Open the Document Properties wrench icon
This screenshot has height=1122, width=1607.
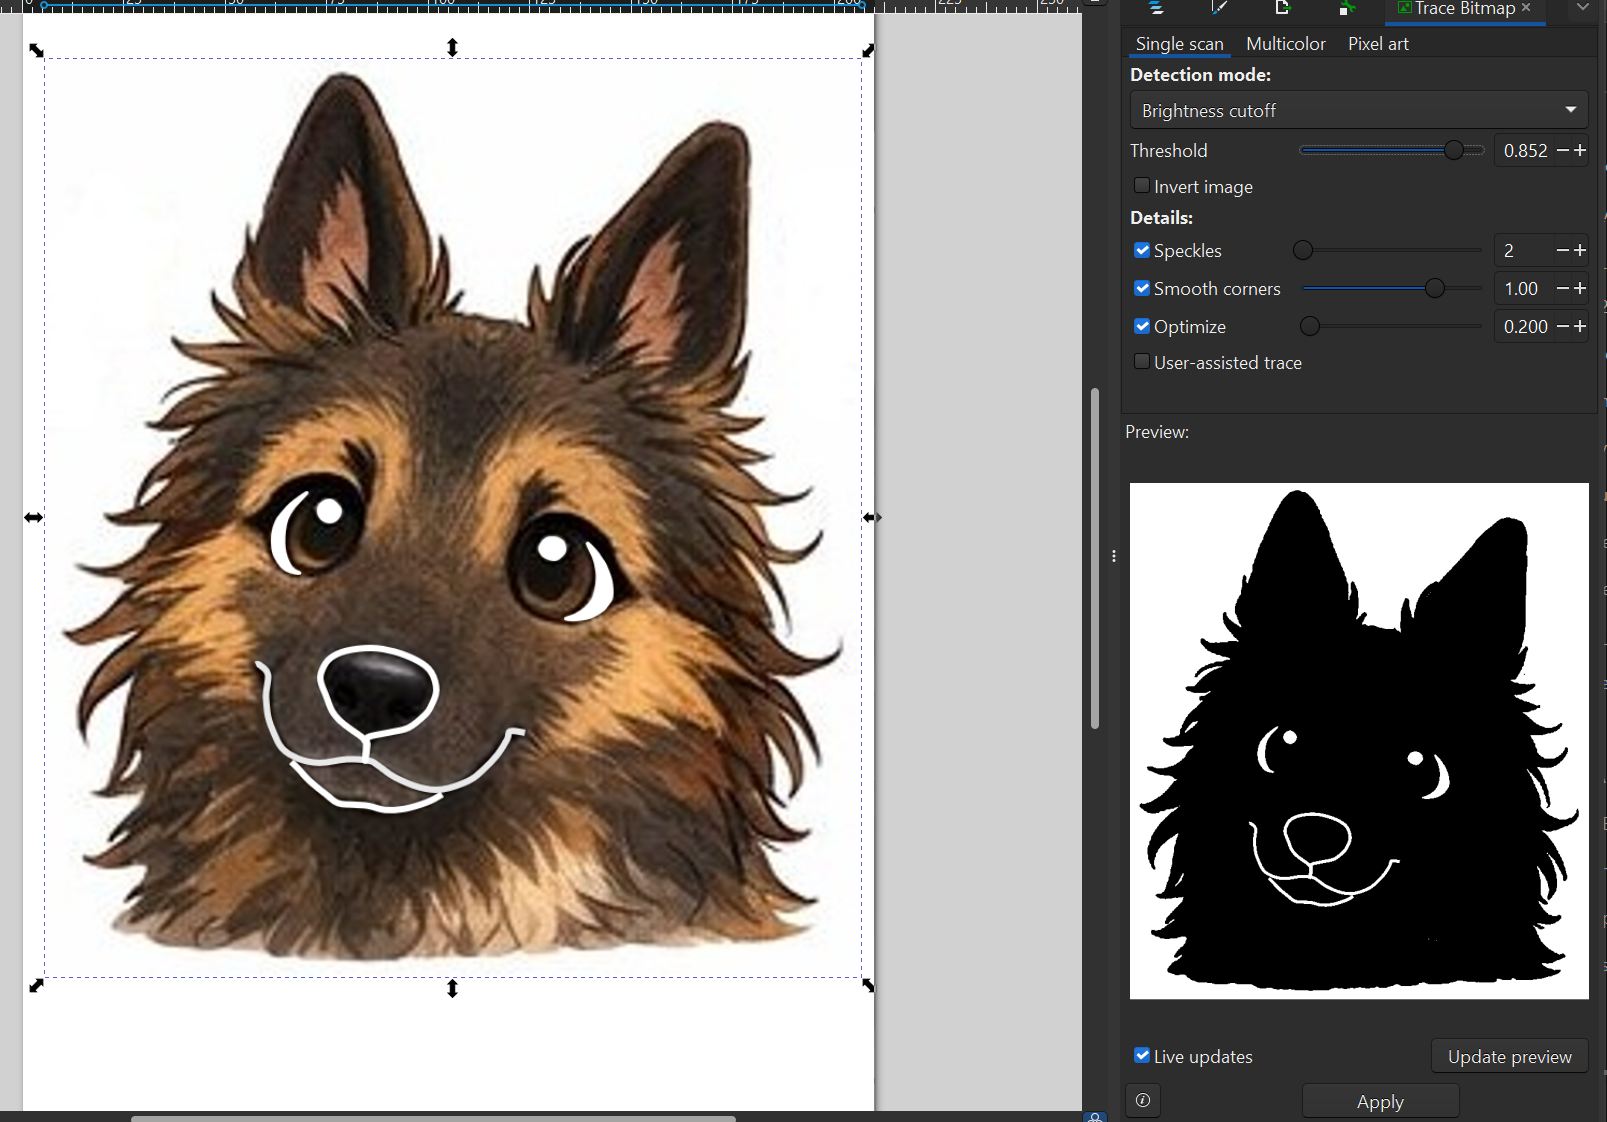(1346, 9)
